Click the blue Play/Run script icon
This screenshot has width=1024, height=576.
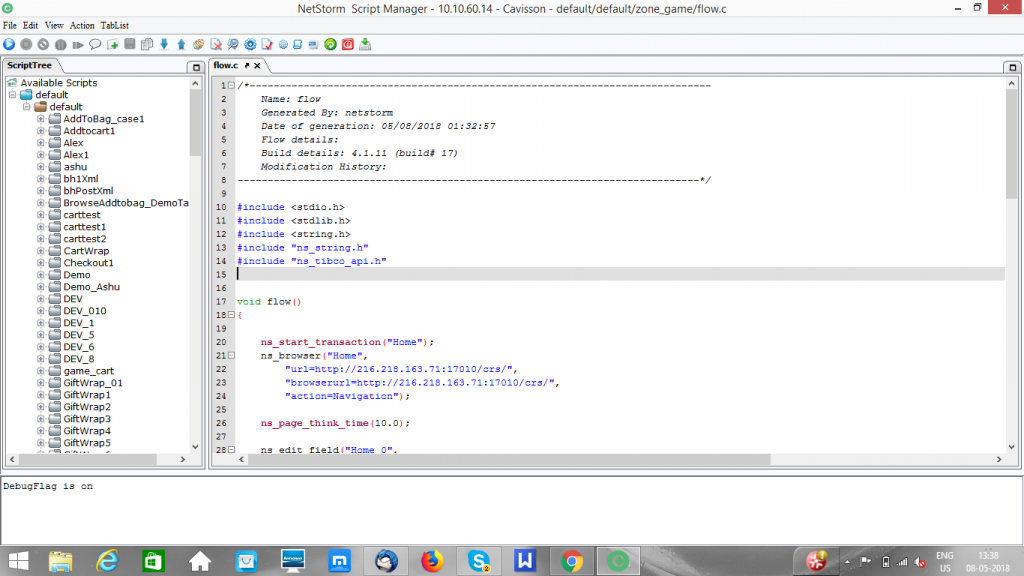click(x=9, y=44)
